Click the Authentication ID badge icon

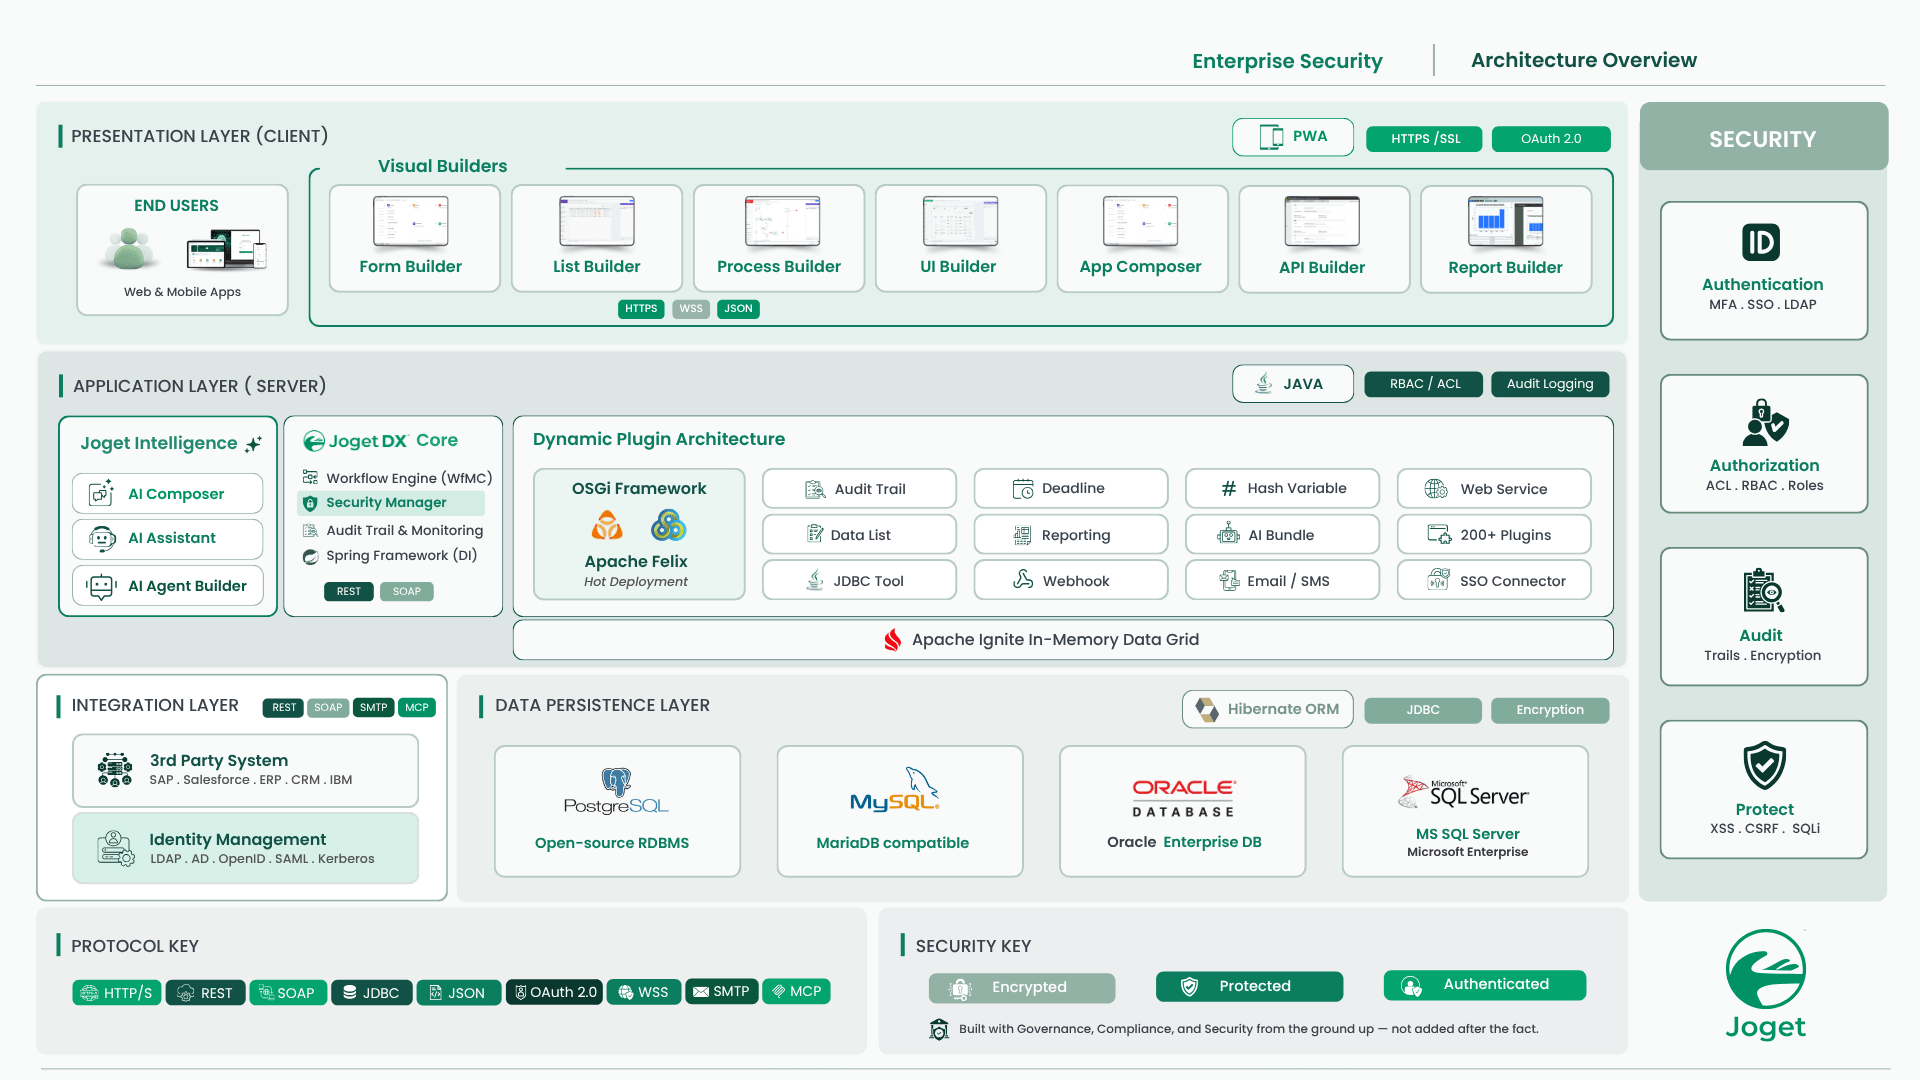(x=1761, y=242)
